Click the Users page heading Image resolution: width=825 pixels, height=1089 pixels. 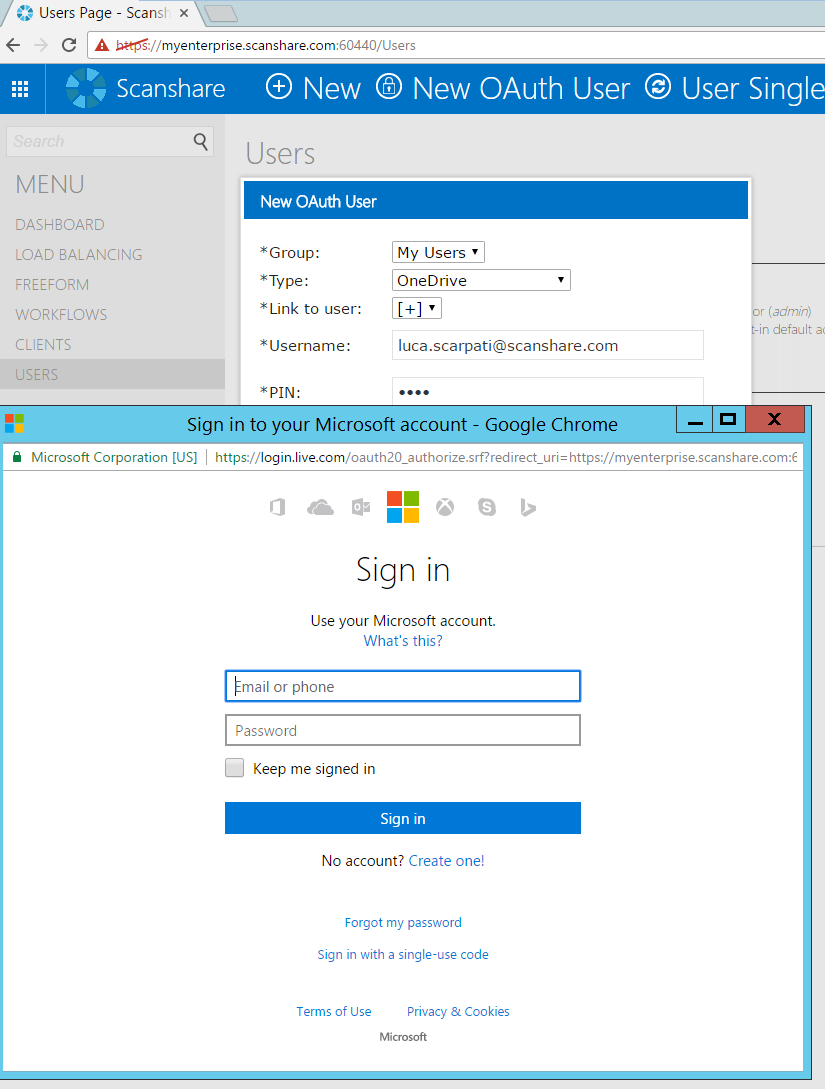click(x=281, y=153)
